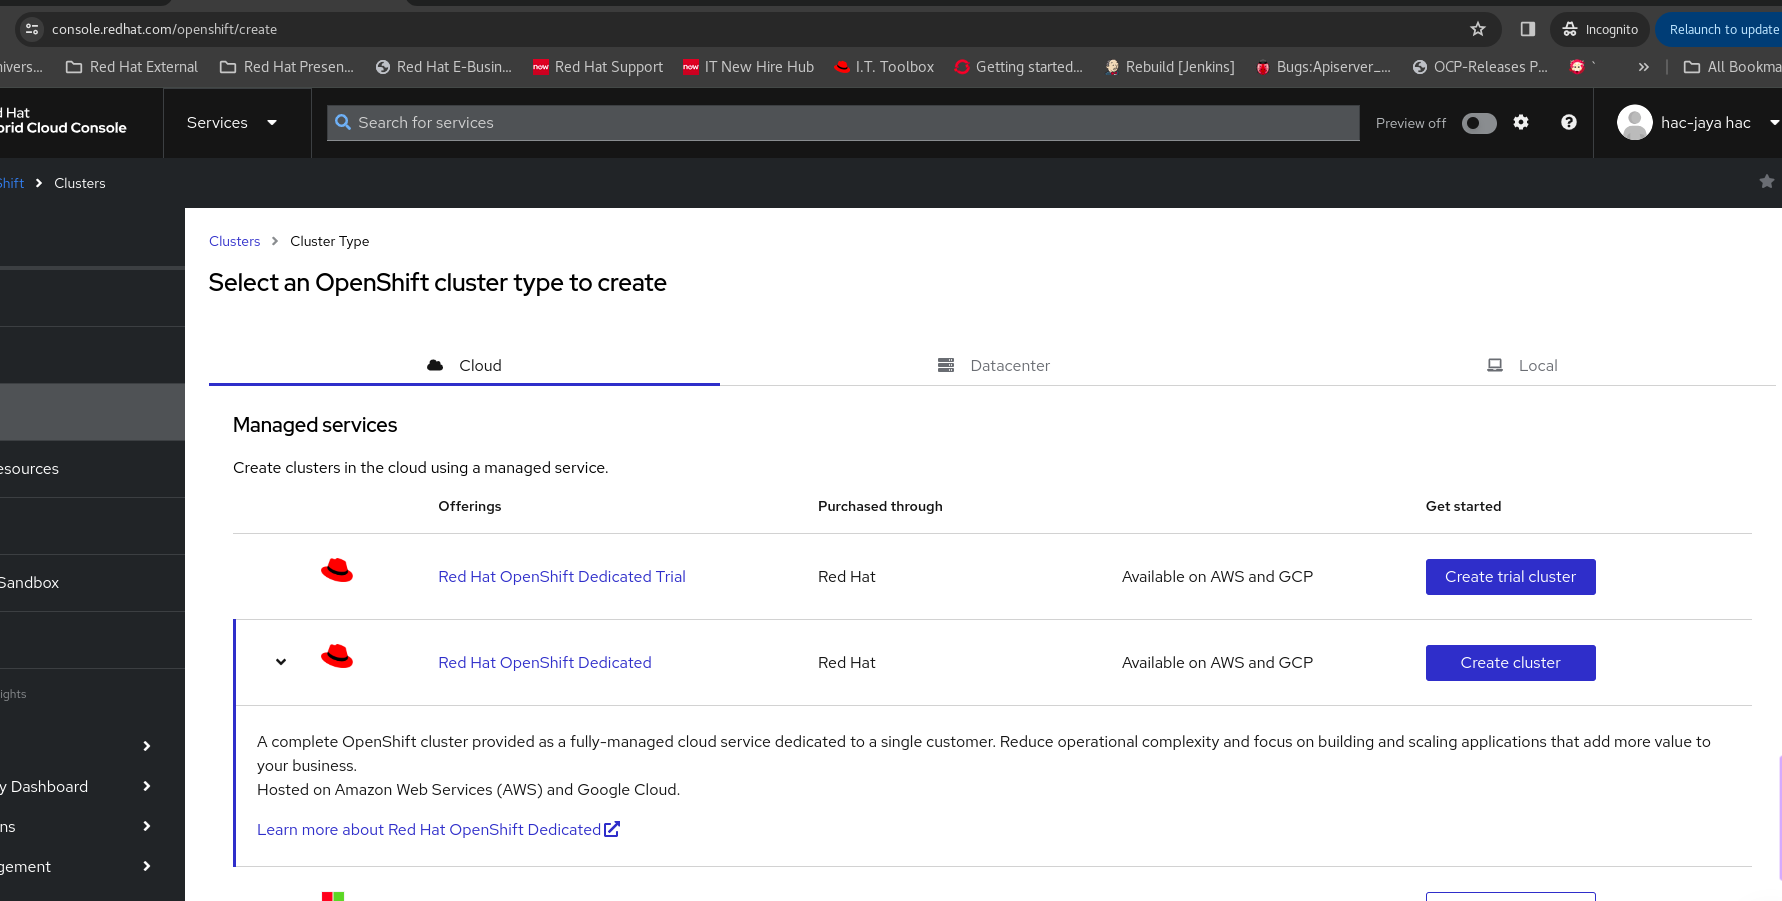Open the I.T. Toolbox bookmark
Screen dimensions: 1782x901
pyautogui.click(x=884, y=67)
